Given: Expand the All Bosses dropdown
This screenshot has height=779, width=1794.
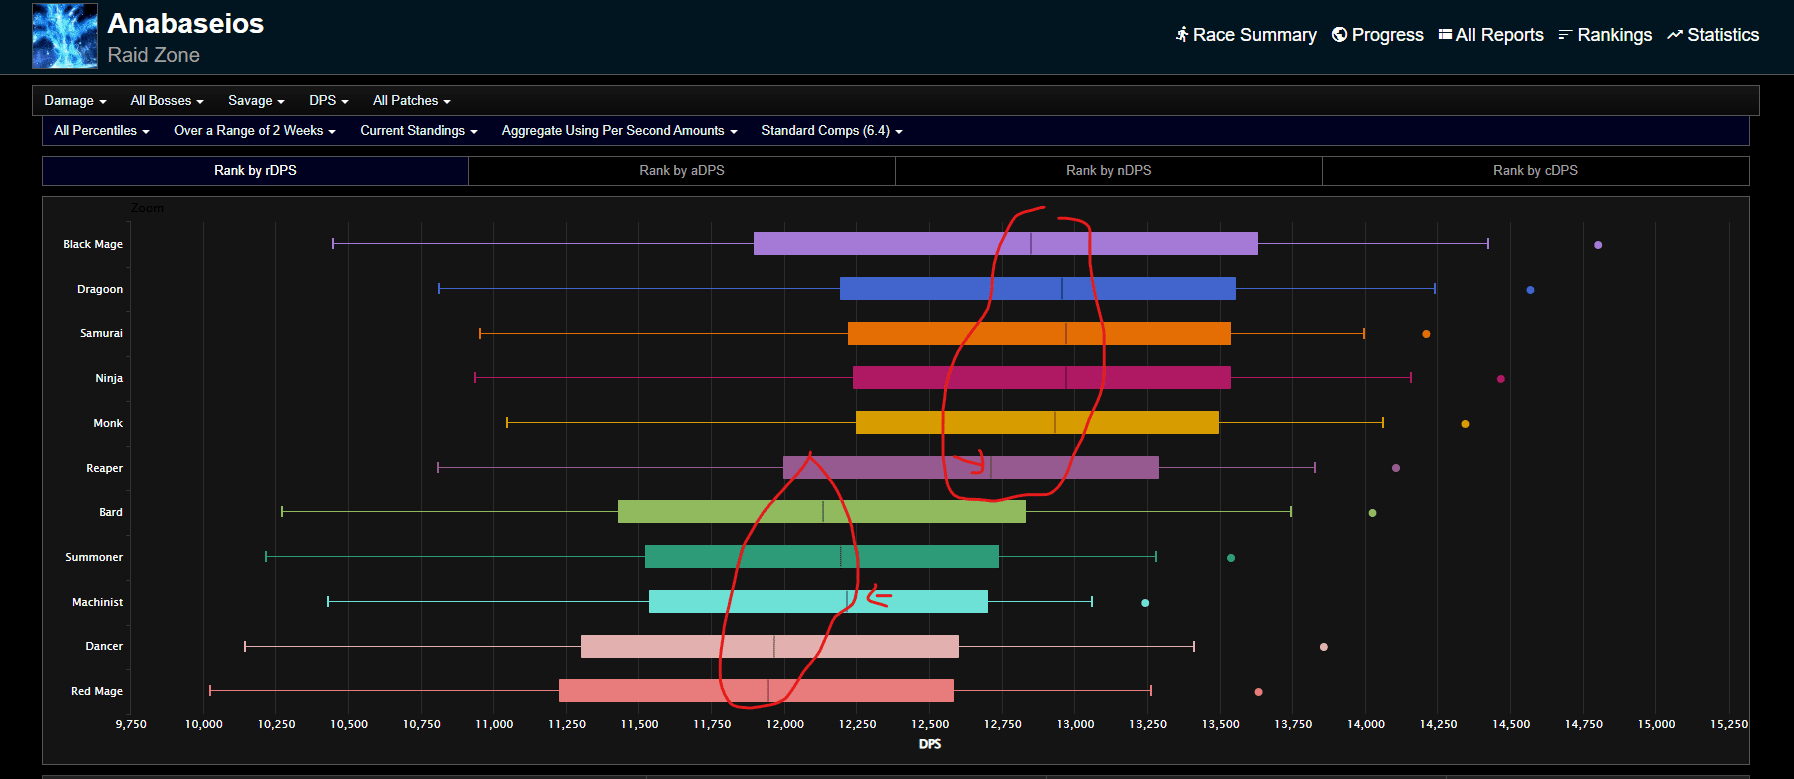Looking at the screenshot, I should (x=166, y=101).
